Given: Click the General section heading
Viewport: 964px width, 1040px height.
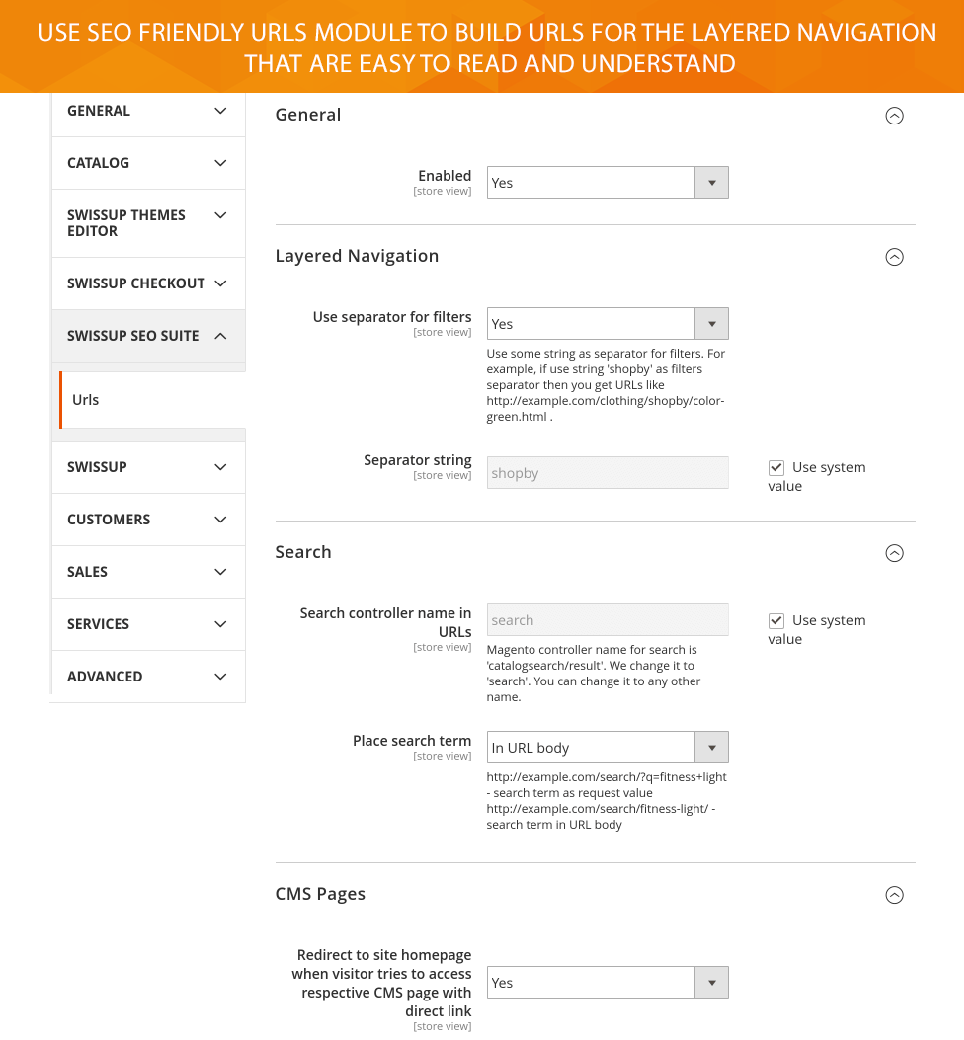Looking at the screenshot, I should pos(309,115).
